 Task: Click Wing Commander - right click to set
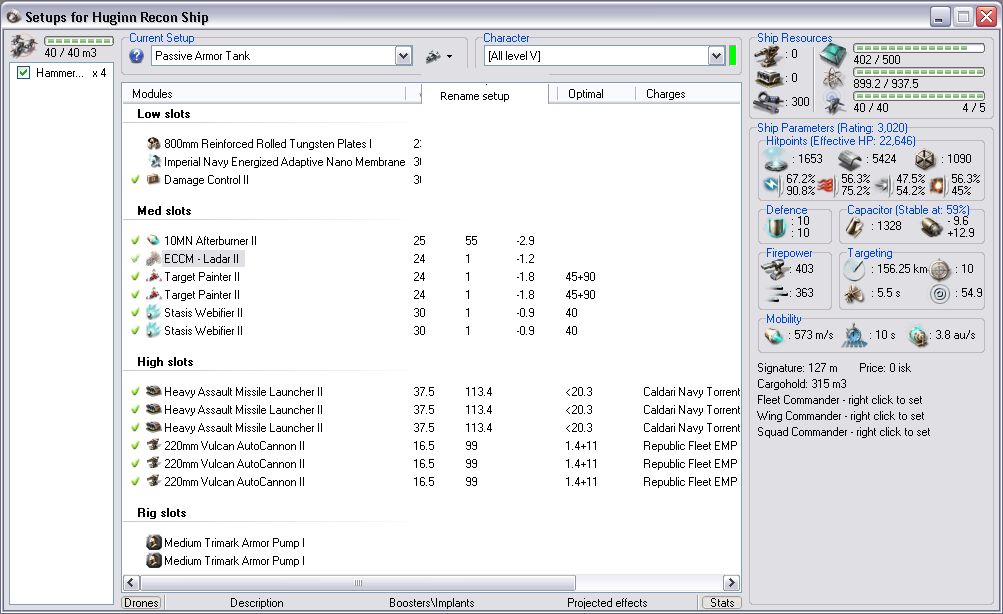pos(841,416)
